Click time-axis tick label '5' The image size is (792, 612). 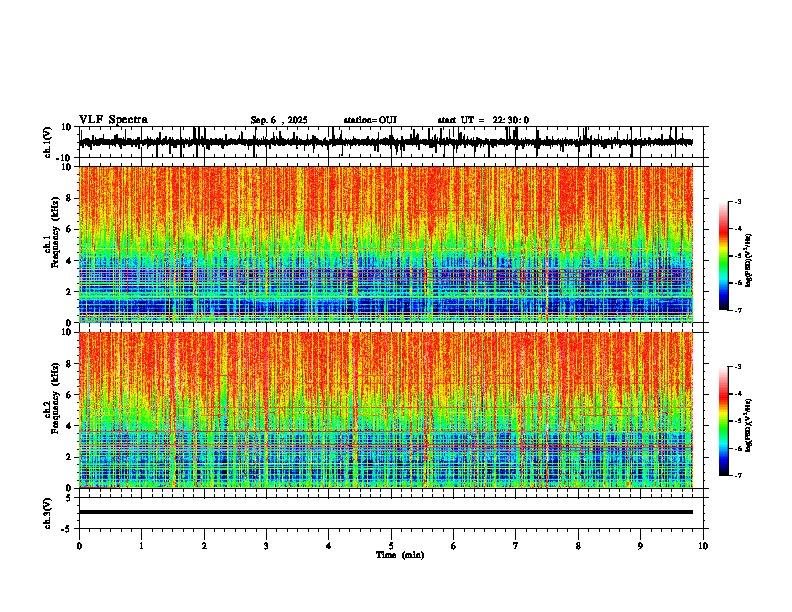coord(391,546)
